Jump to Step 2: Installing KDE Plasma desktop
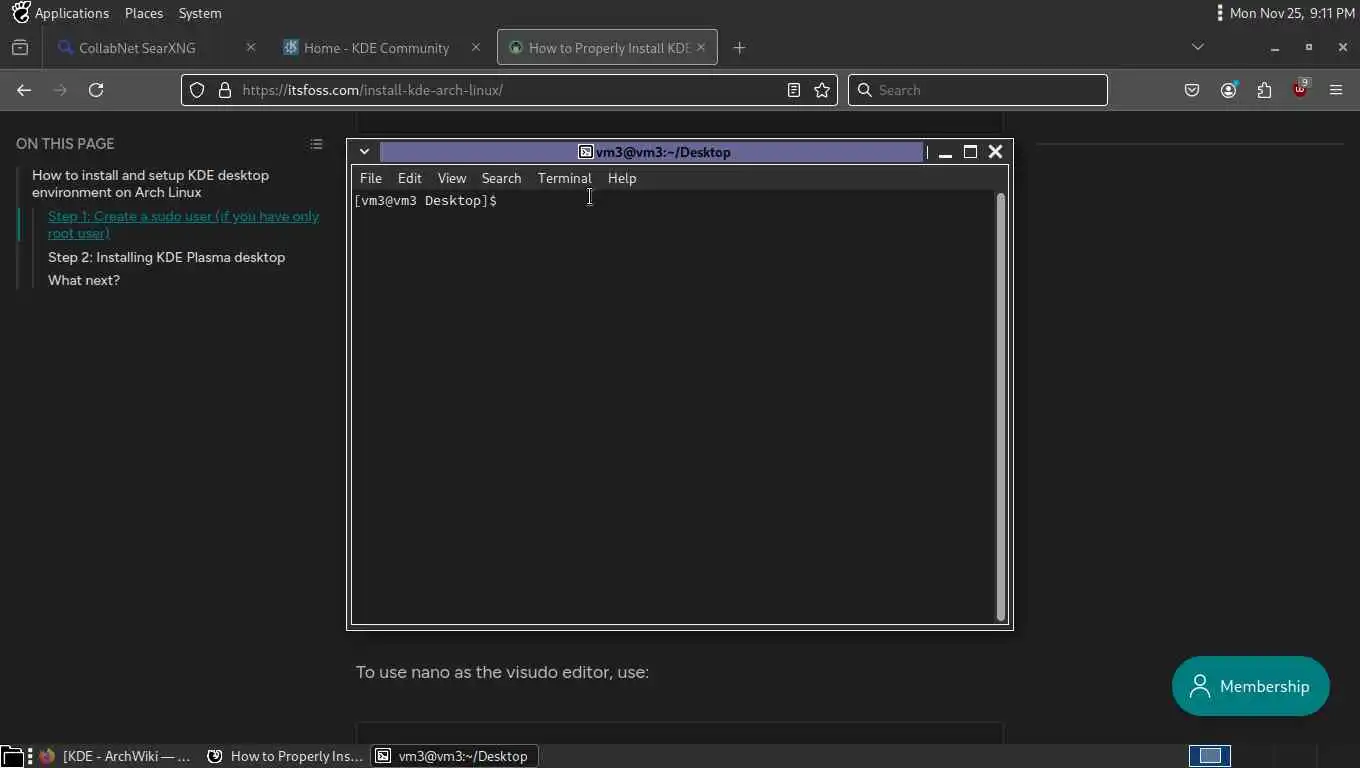Screen dimensions: 1360x768 (166, 257)
